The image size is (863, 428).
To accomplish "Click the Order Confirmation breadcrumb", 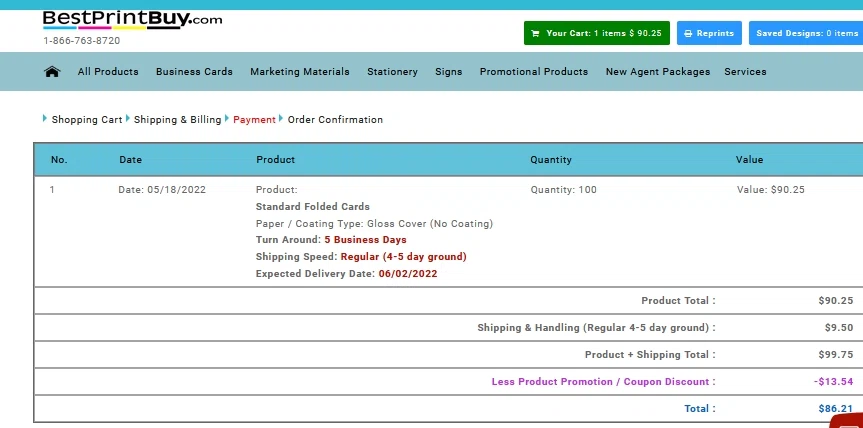I will (x=335, y=119).
